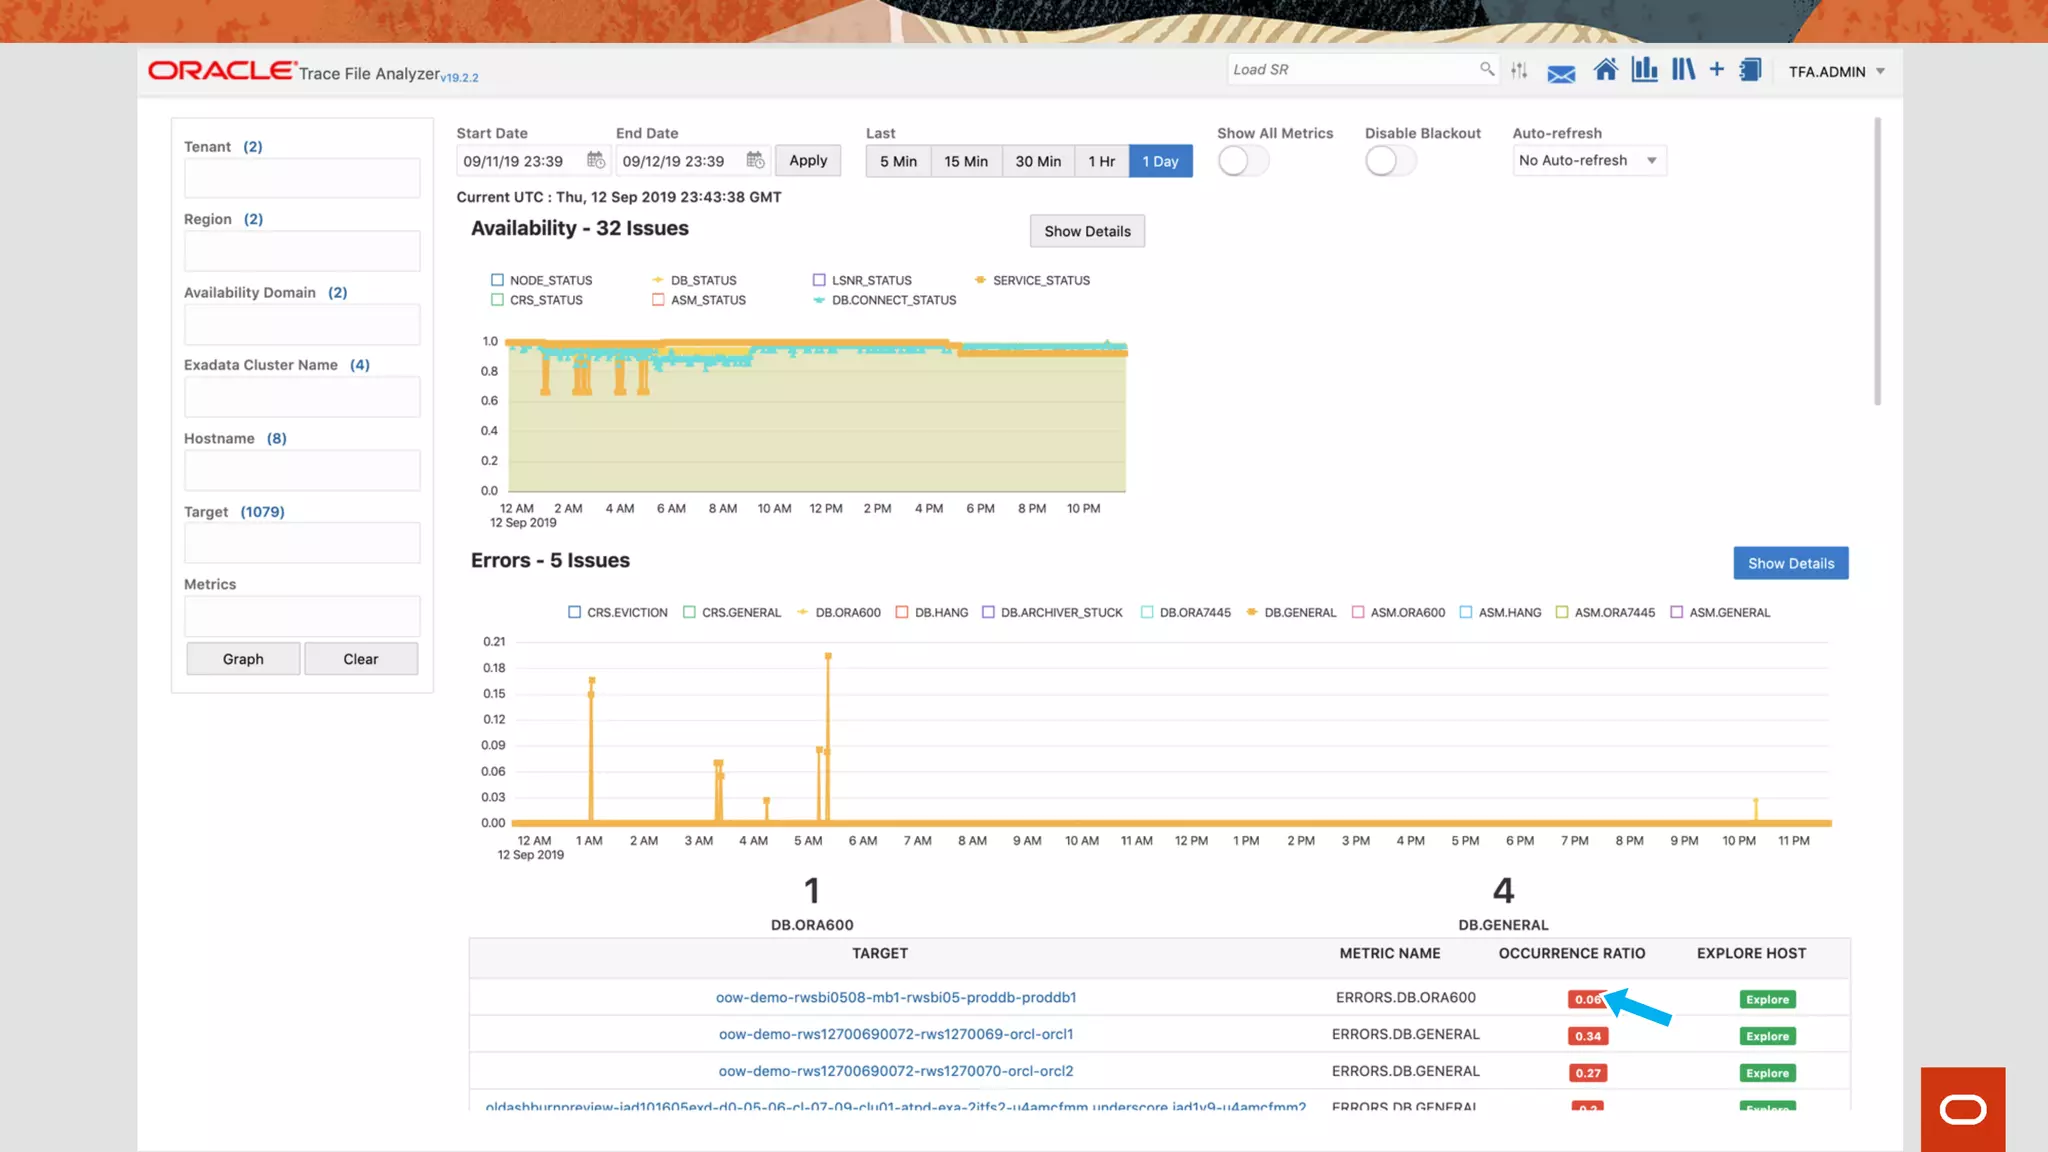Go to the home dashboard icon
2048x1152 pixels.
tap(1605, 70)
